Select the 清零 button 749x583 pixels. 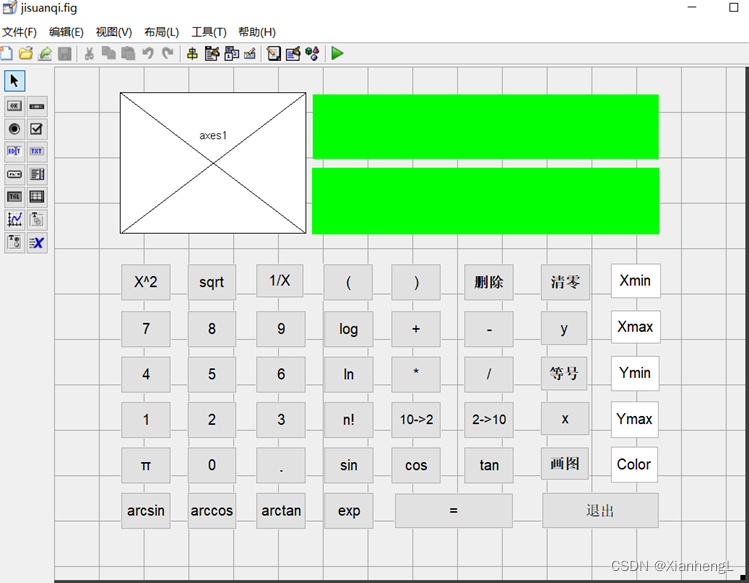click(565, 282)
